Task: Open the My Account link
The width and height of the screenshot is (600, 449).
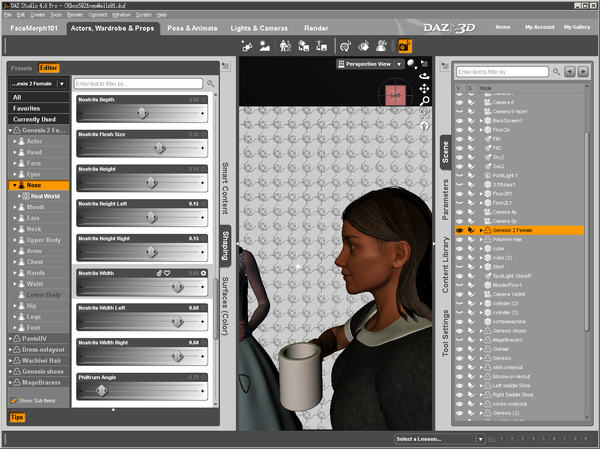Action: tap(540, 27)
